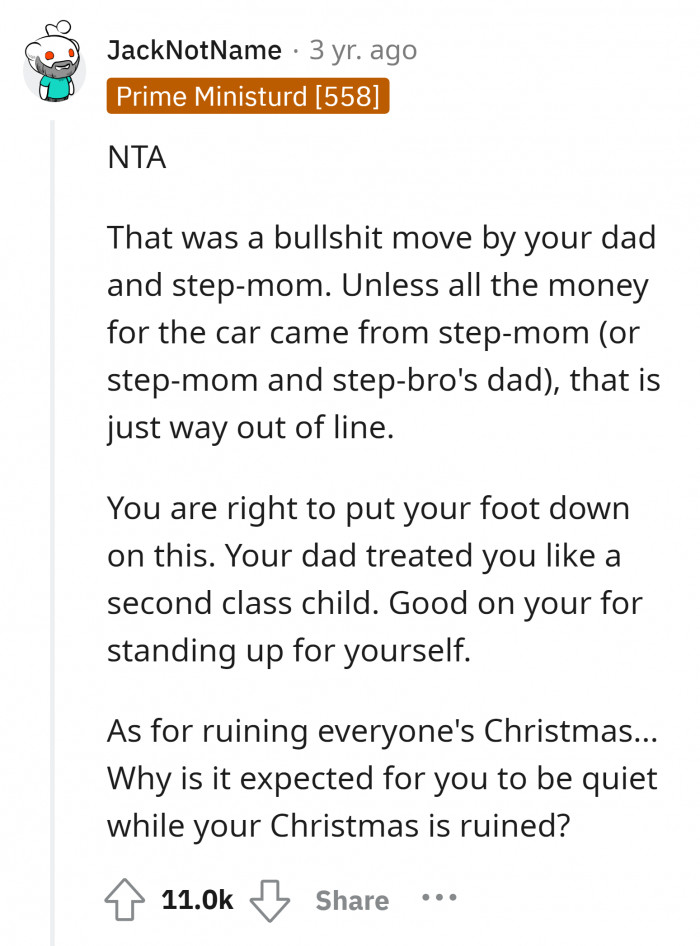700x946 pixels.
Task: Open the three-dot more options menu
Action: click(x=439, y=897)
